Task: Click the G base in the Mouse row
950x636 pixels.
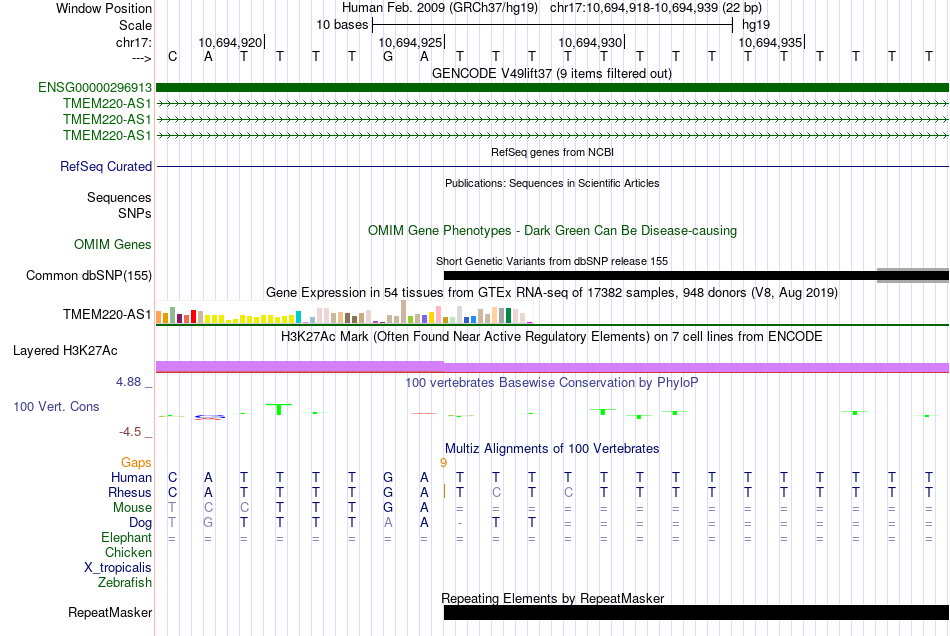Action: coord(388,508)
